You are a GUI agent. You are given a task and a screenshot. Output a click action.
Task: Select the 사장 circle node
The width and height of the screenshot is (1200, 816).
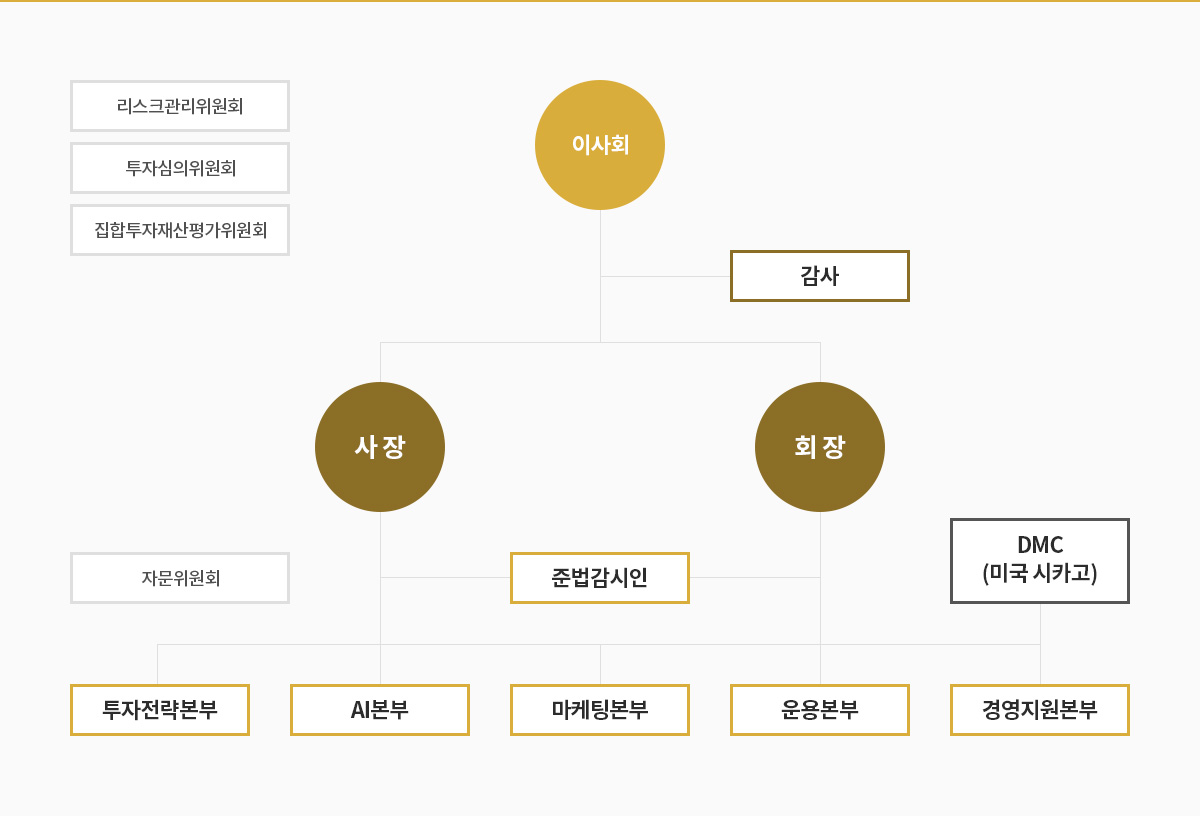[380, 447]
